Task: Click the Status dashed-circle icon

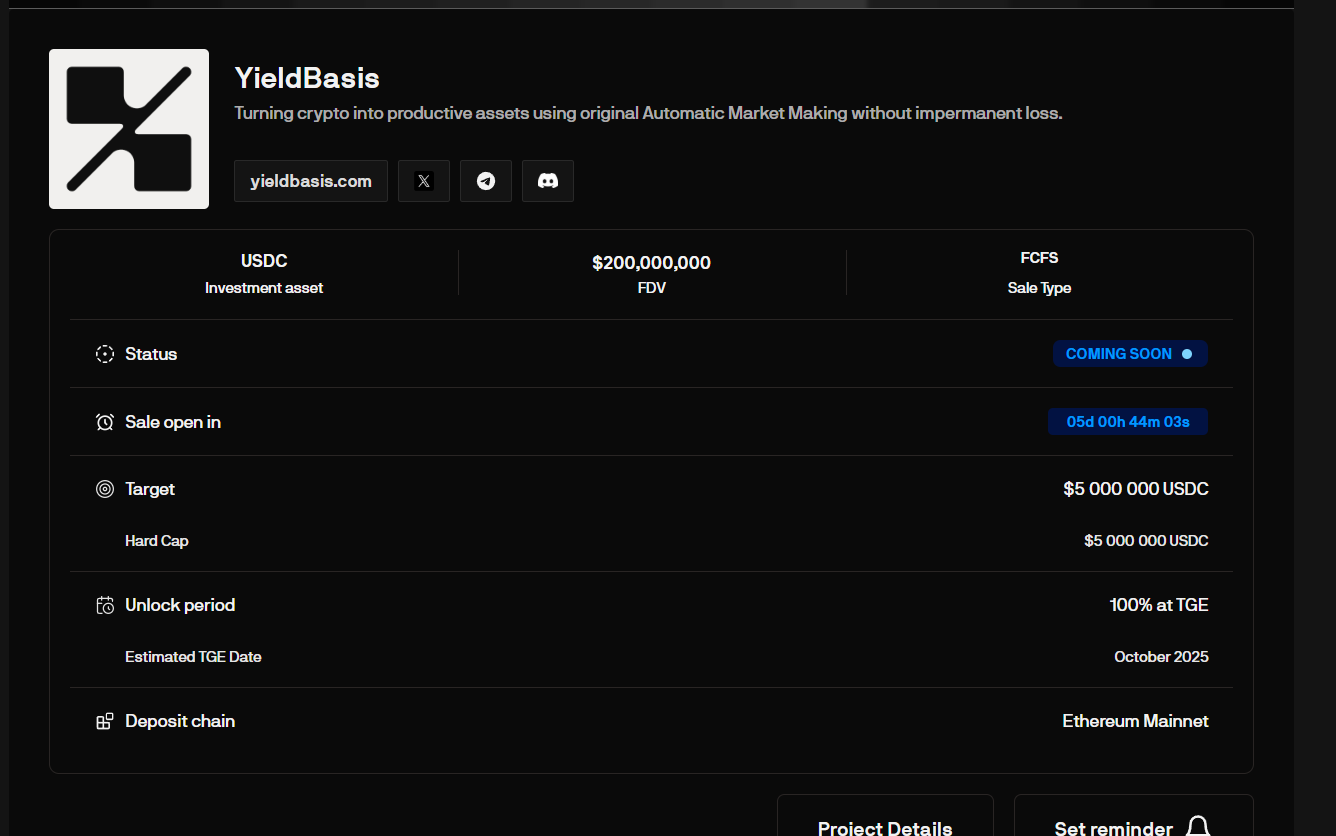Action: pos(105,354)
